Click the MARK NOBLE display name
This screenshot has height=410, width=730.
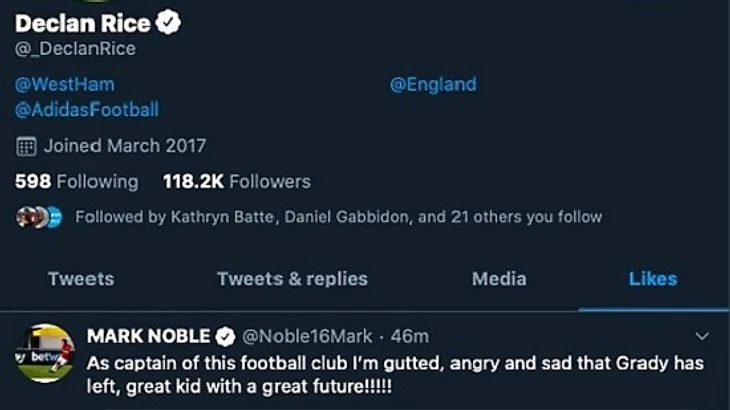(x=148, y=336)
